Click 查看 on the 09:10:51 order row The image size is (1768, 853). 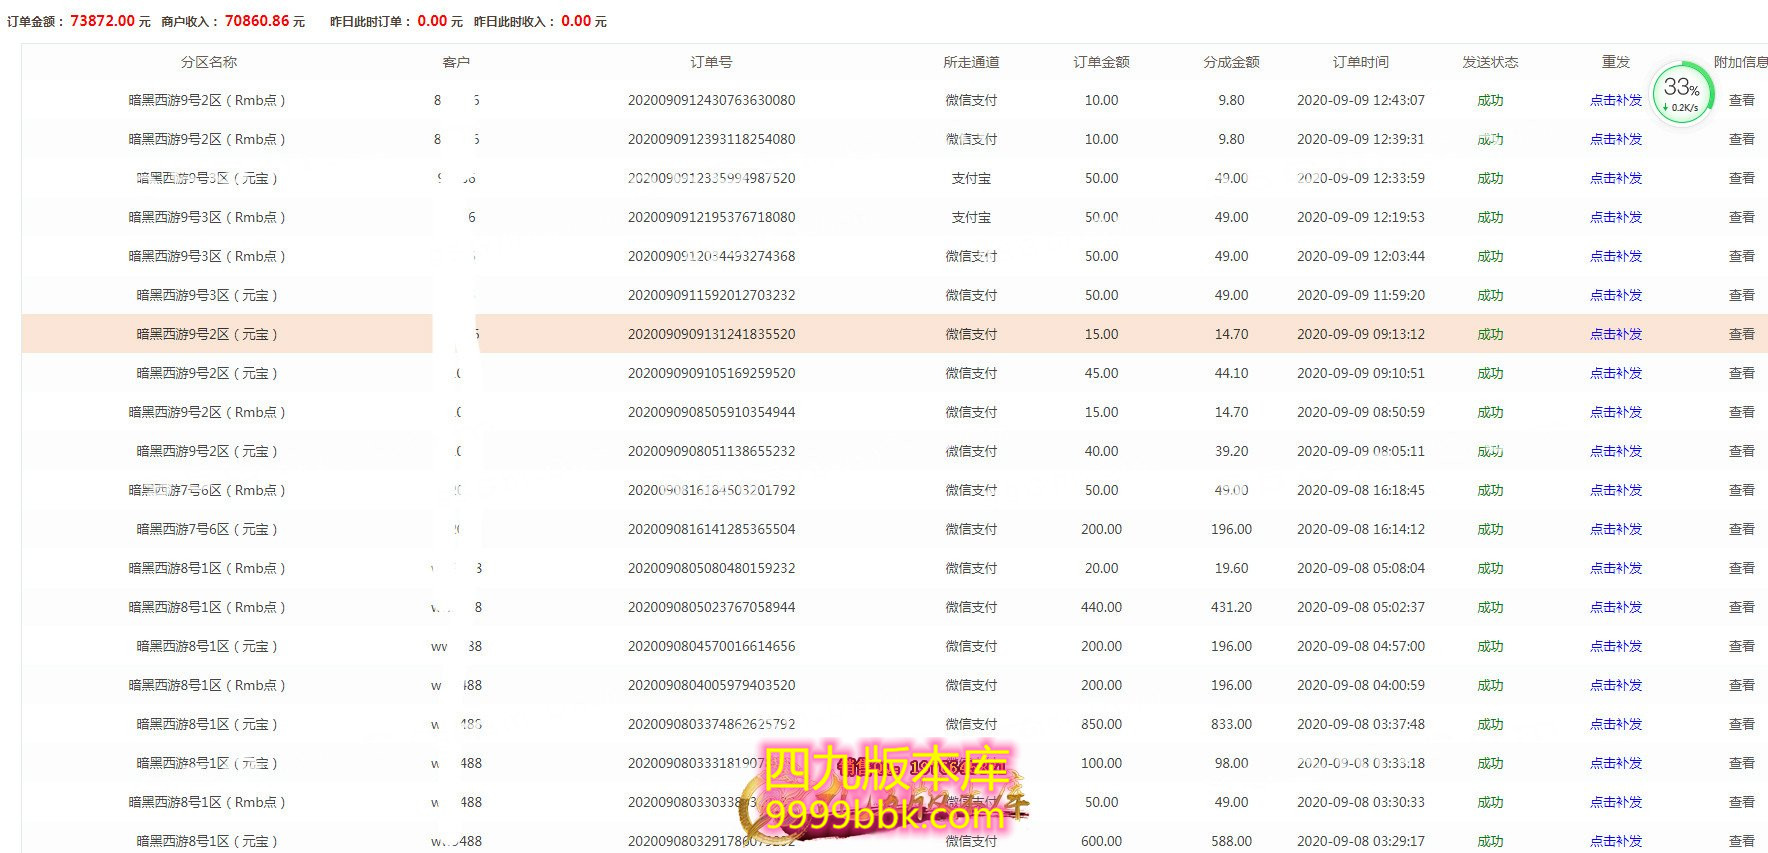[1741, 373]
